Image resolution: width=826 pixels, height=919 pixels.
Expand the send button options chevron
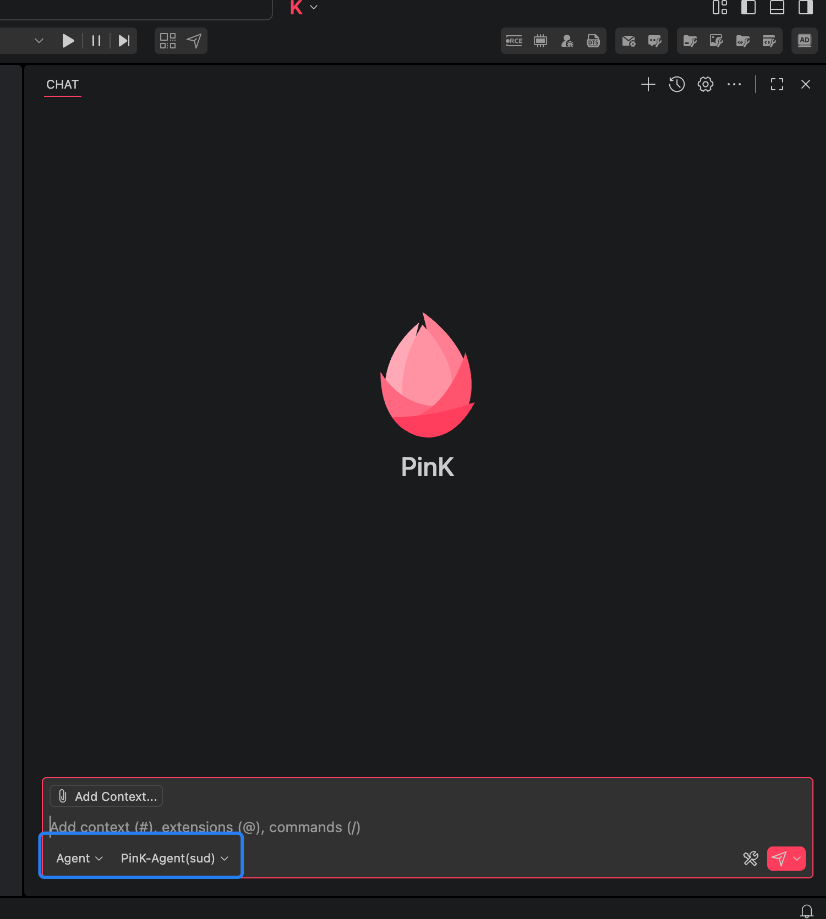[797, 859]
